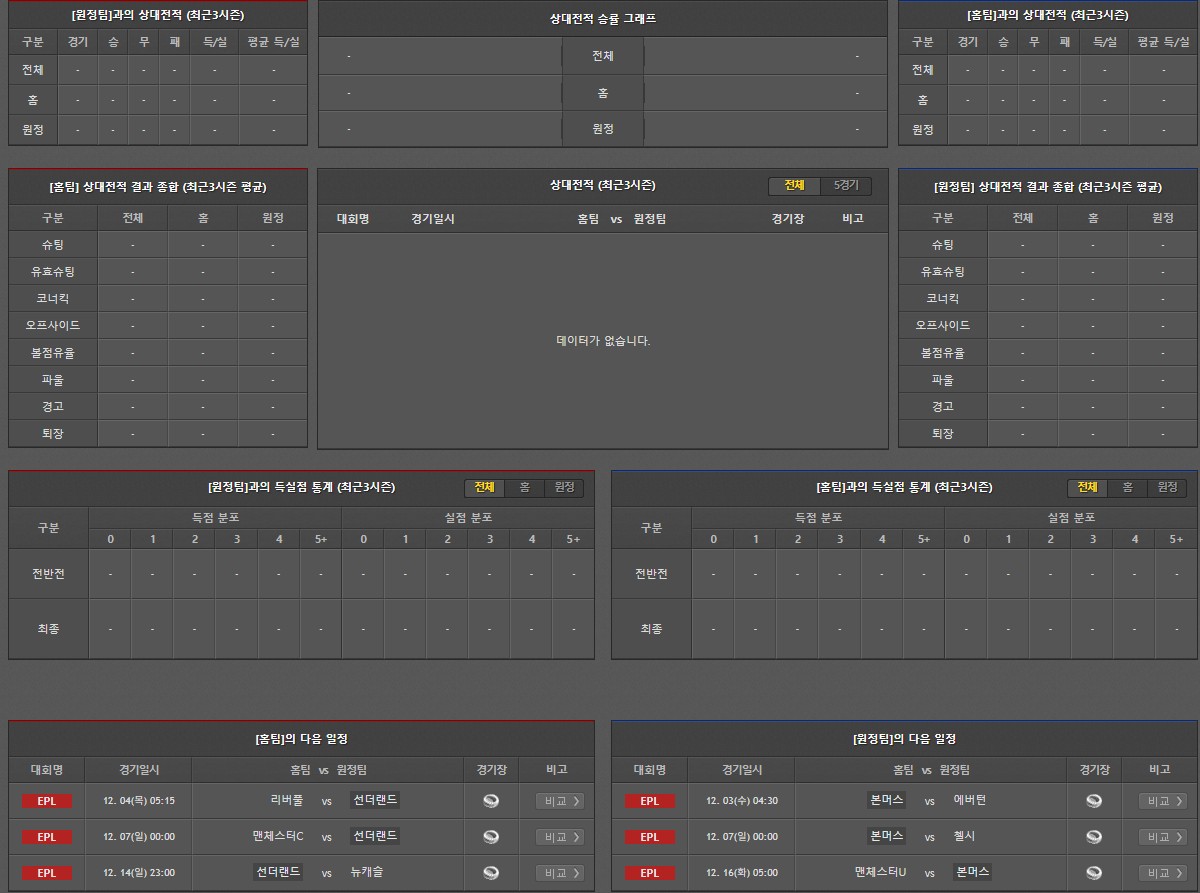Expand 비교 for 리버풀 vs 선더랜드
The image size is (1200, 893).
point(559,801)
